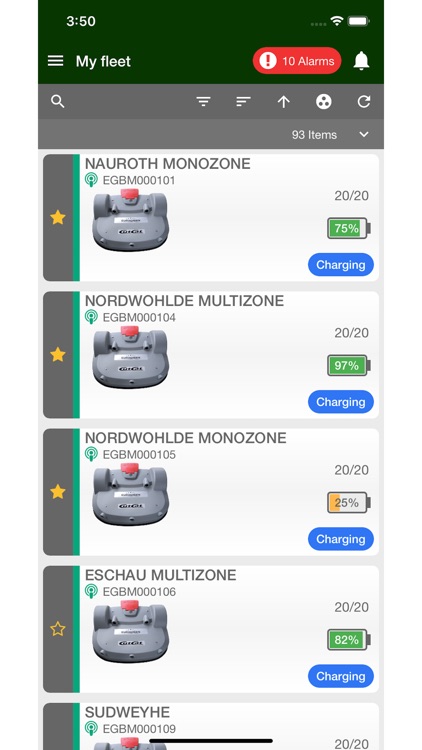Tap the connection signal icon beside EGBM000105
The height and width of the screenshot is (750, 422).
click(91, 454)
